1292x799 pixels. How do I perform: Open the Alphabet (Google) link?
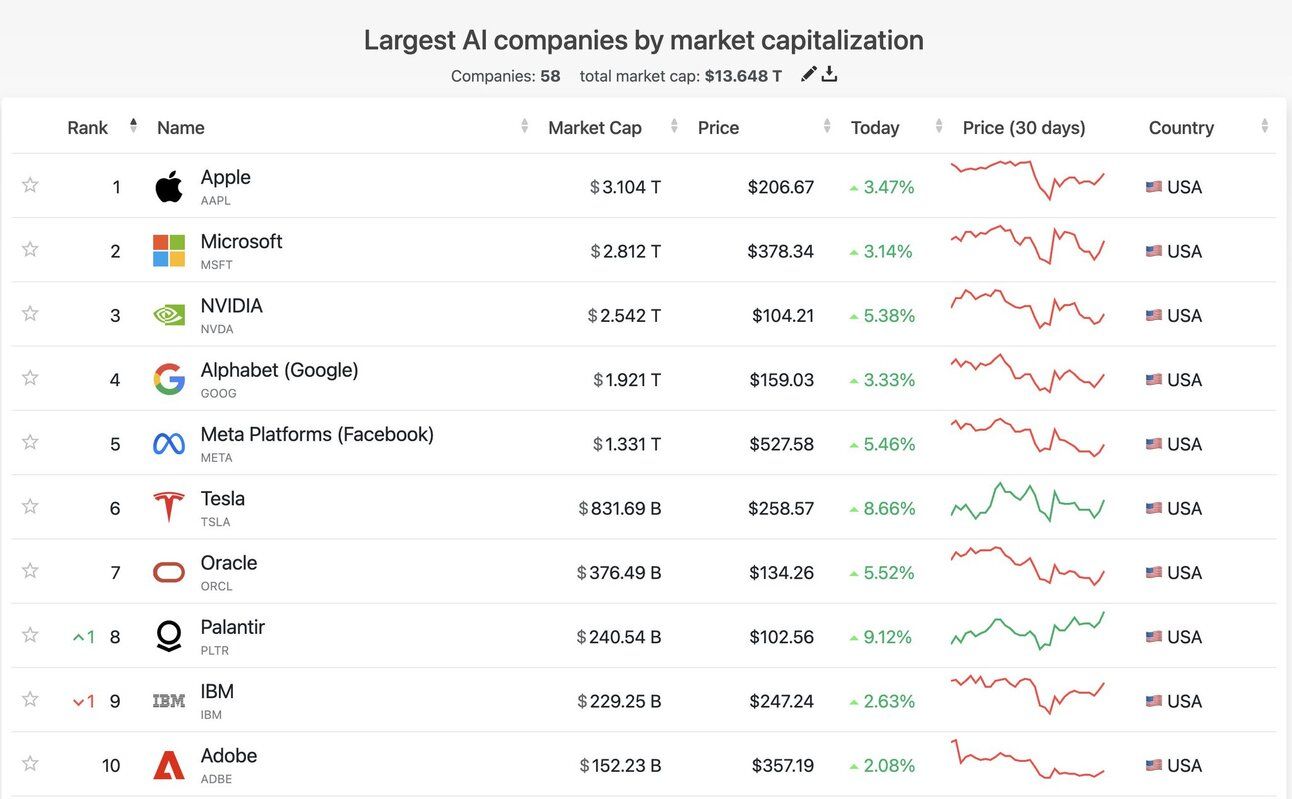coord(280,370)
